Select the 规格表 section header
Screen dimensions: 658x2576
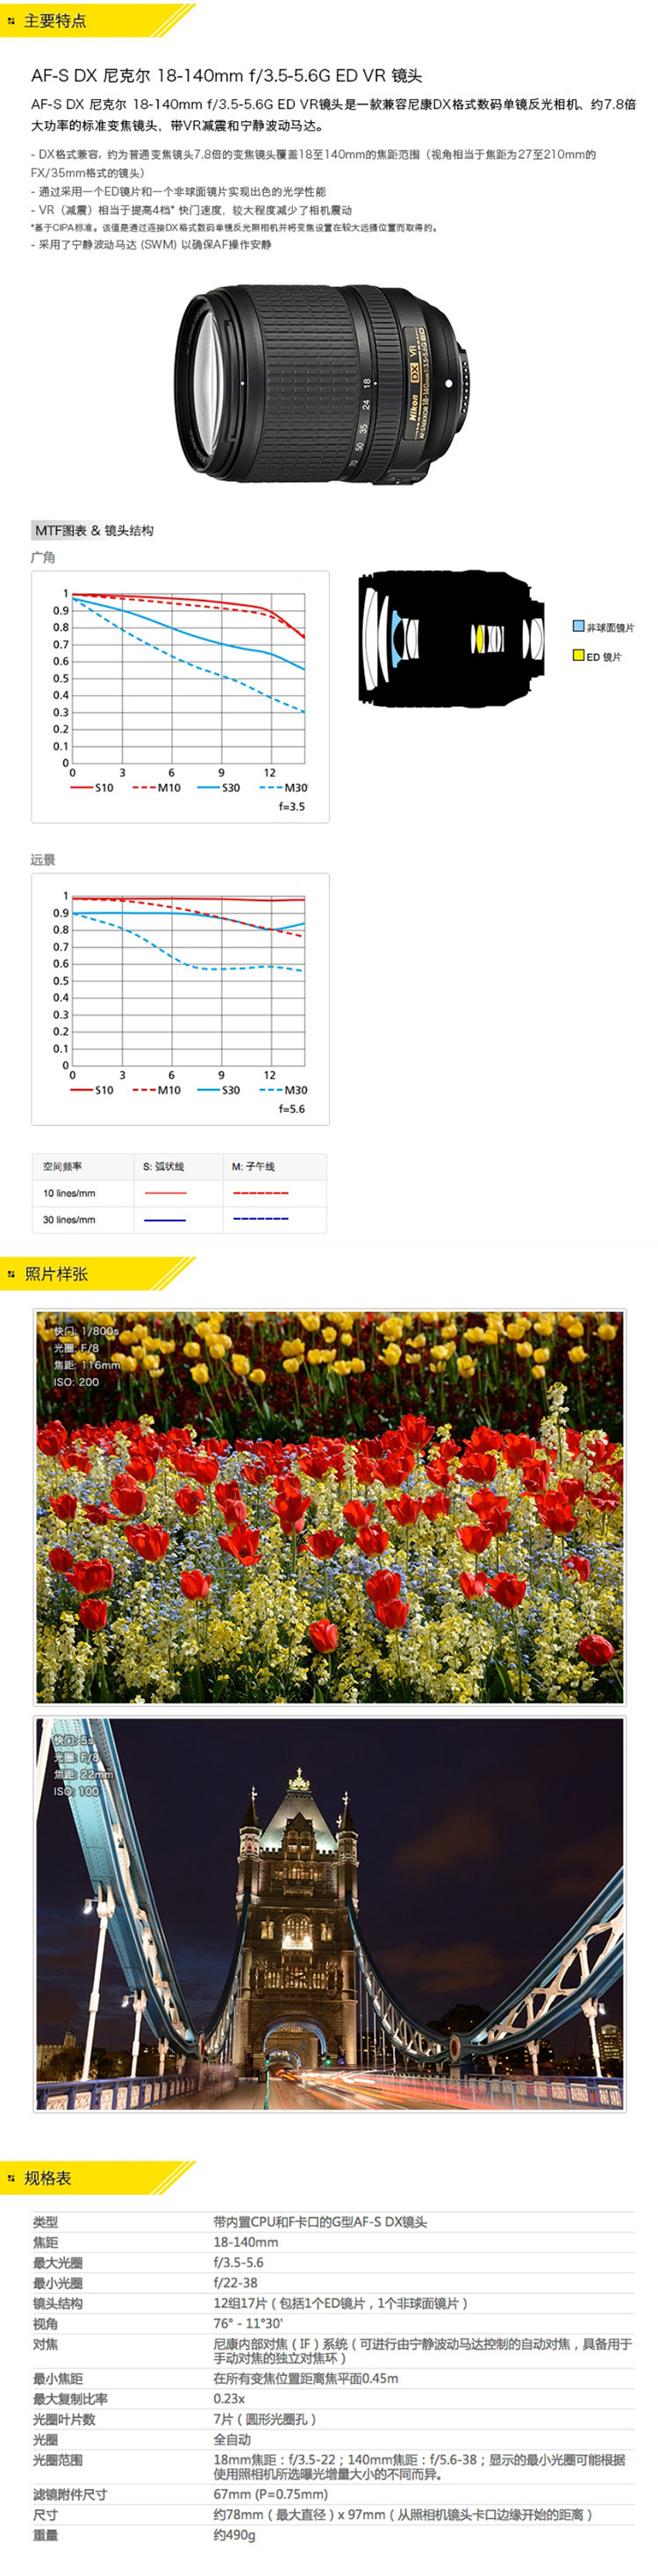coord(98,2178)
